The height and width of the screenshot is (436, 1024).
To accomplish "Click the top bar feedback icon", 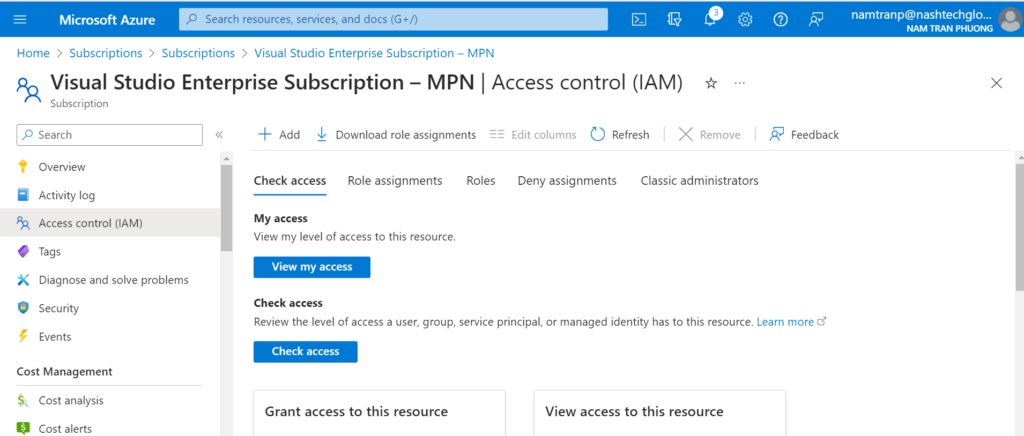I will coord(816,19).
